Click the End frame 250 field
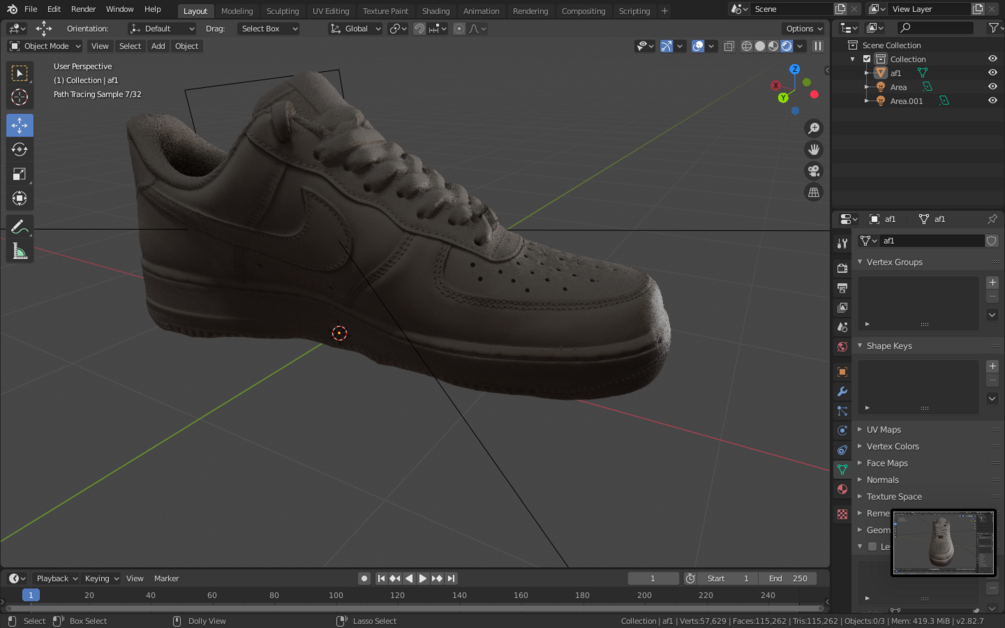1005x628 pixels. point(788,578)
